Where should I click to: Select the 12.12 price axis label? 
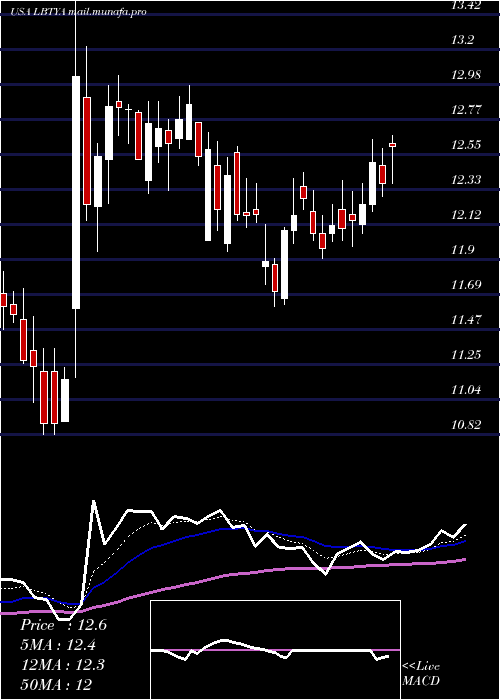[467, 215]
